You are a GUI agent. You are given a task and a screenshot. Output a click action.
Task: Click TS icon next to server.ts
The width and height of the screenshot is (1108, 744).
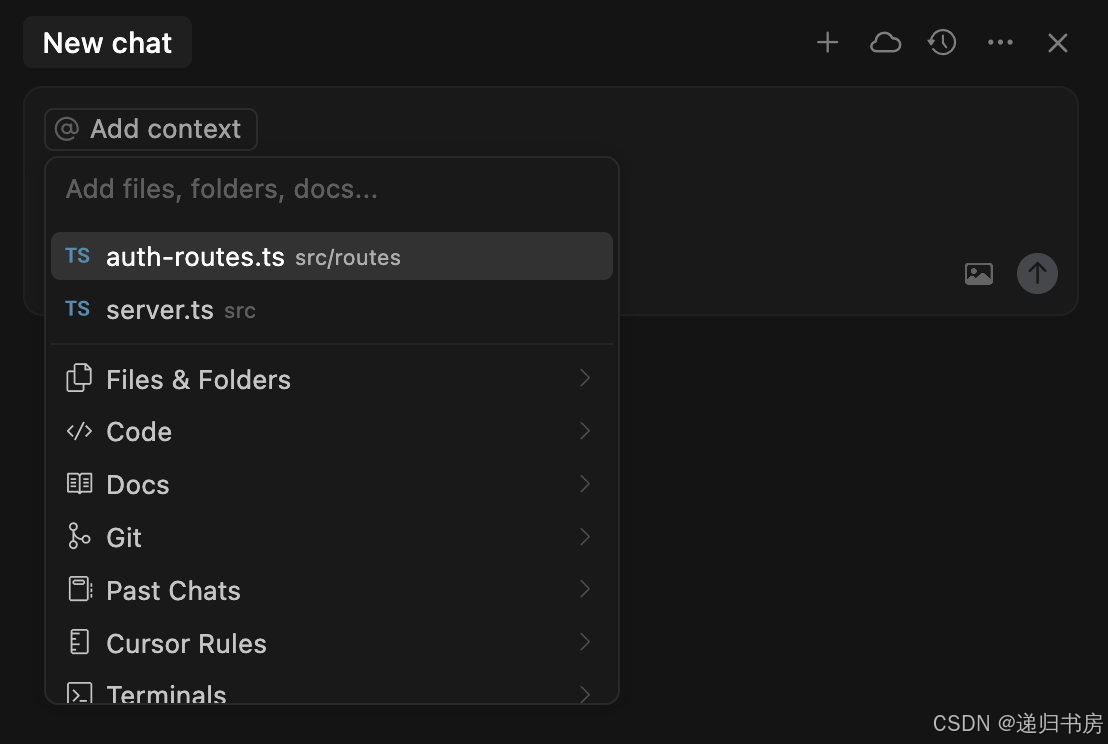(x=78, y=309)
